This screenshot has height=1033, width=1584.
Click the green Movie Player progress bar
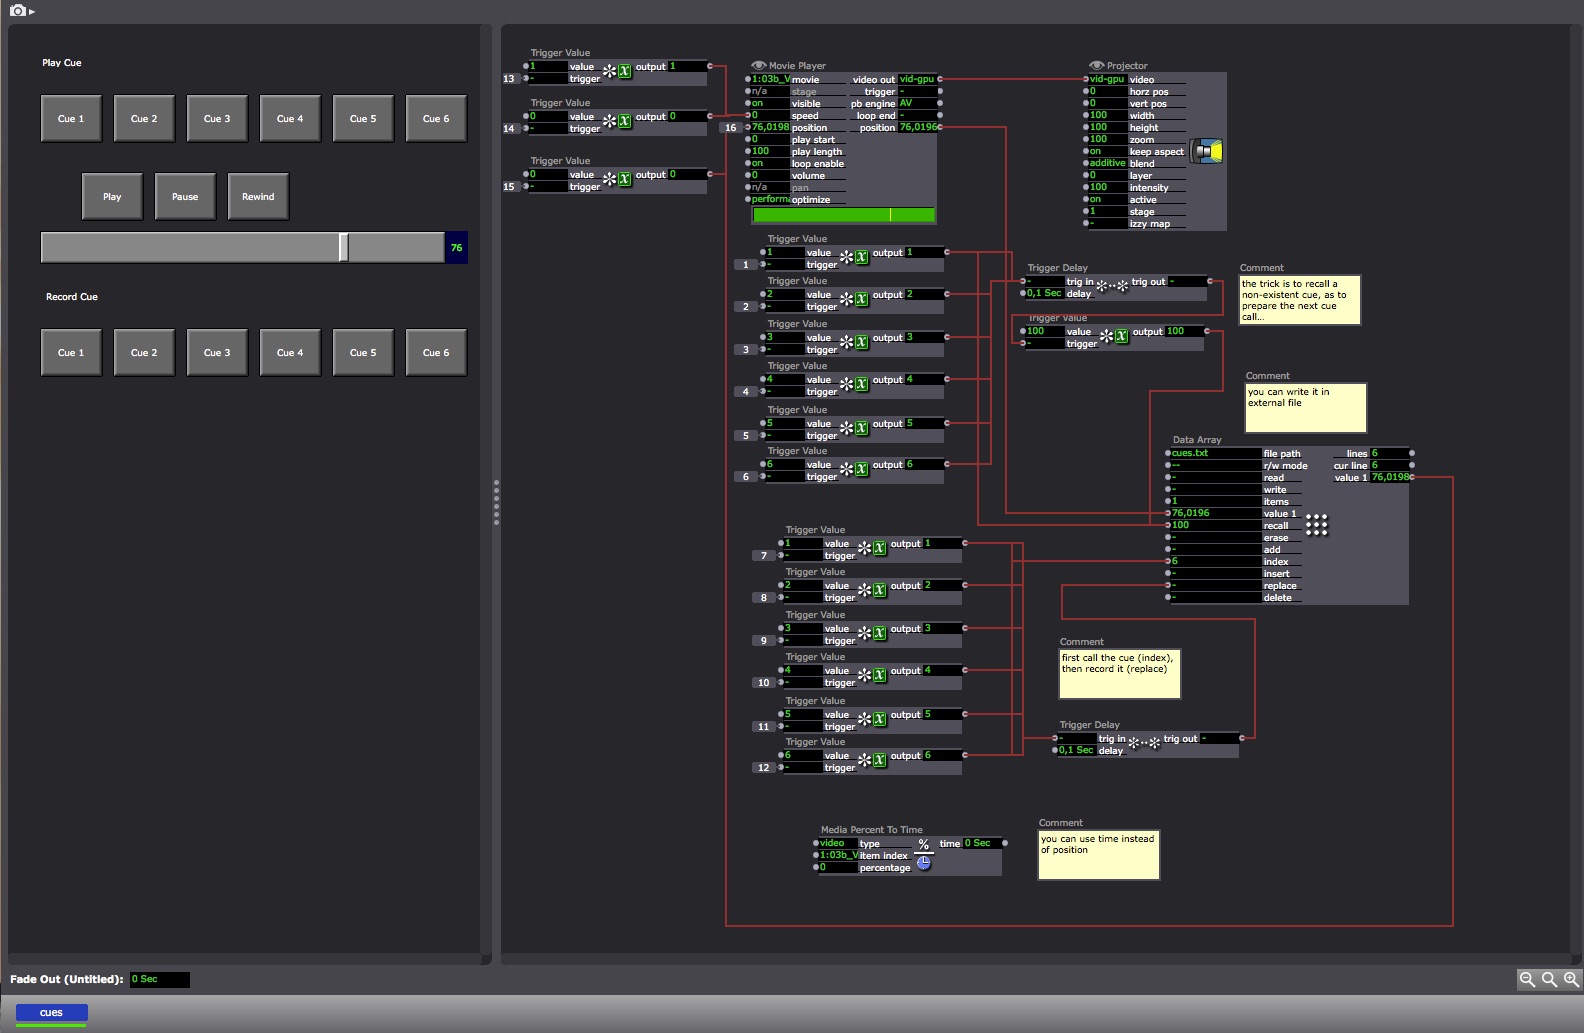pos(843,215)
